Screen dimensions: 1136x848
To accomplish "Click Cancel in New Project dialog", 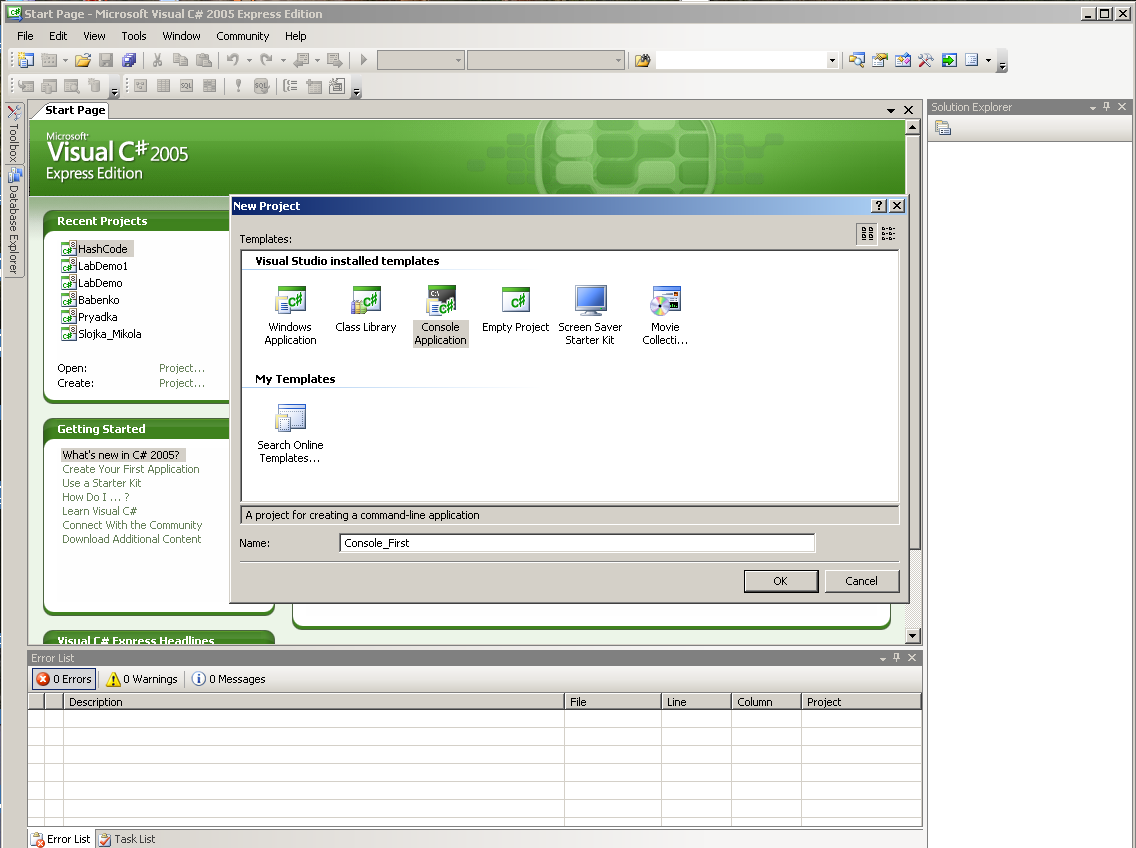I will pyautogui.click(x=861, y=581).
